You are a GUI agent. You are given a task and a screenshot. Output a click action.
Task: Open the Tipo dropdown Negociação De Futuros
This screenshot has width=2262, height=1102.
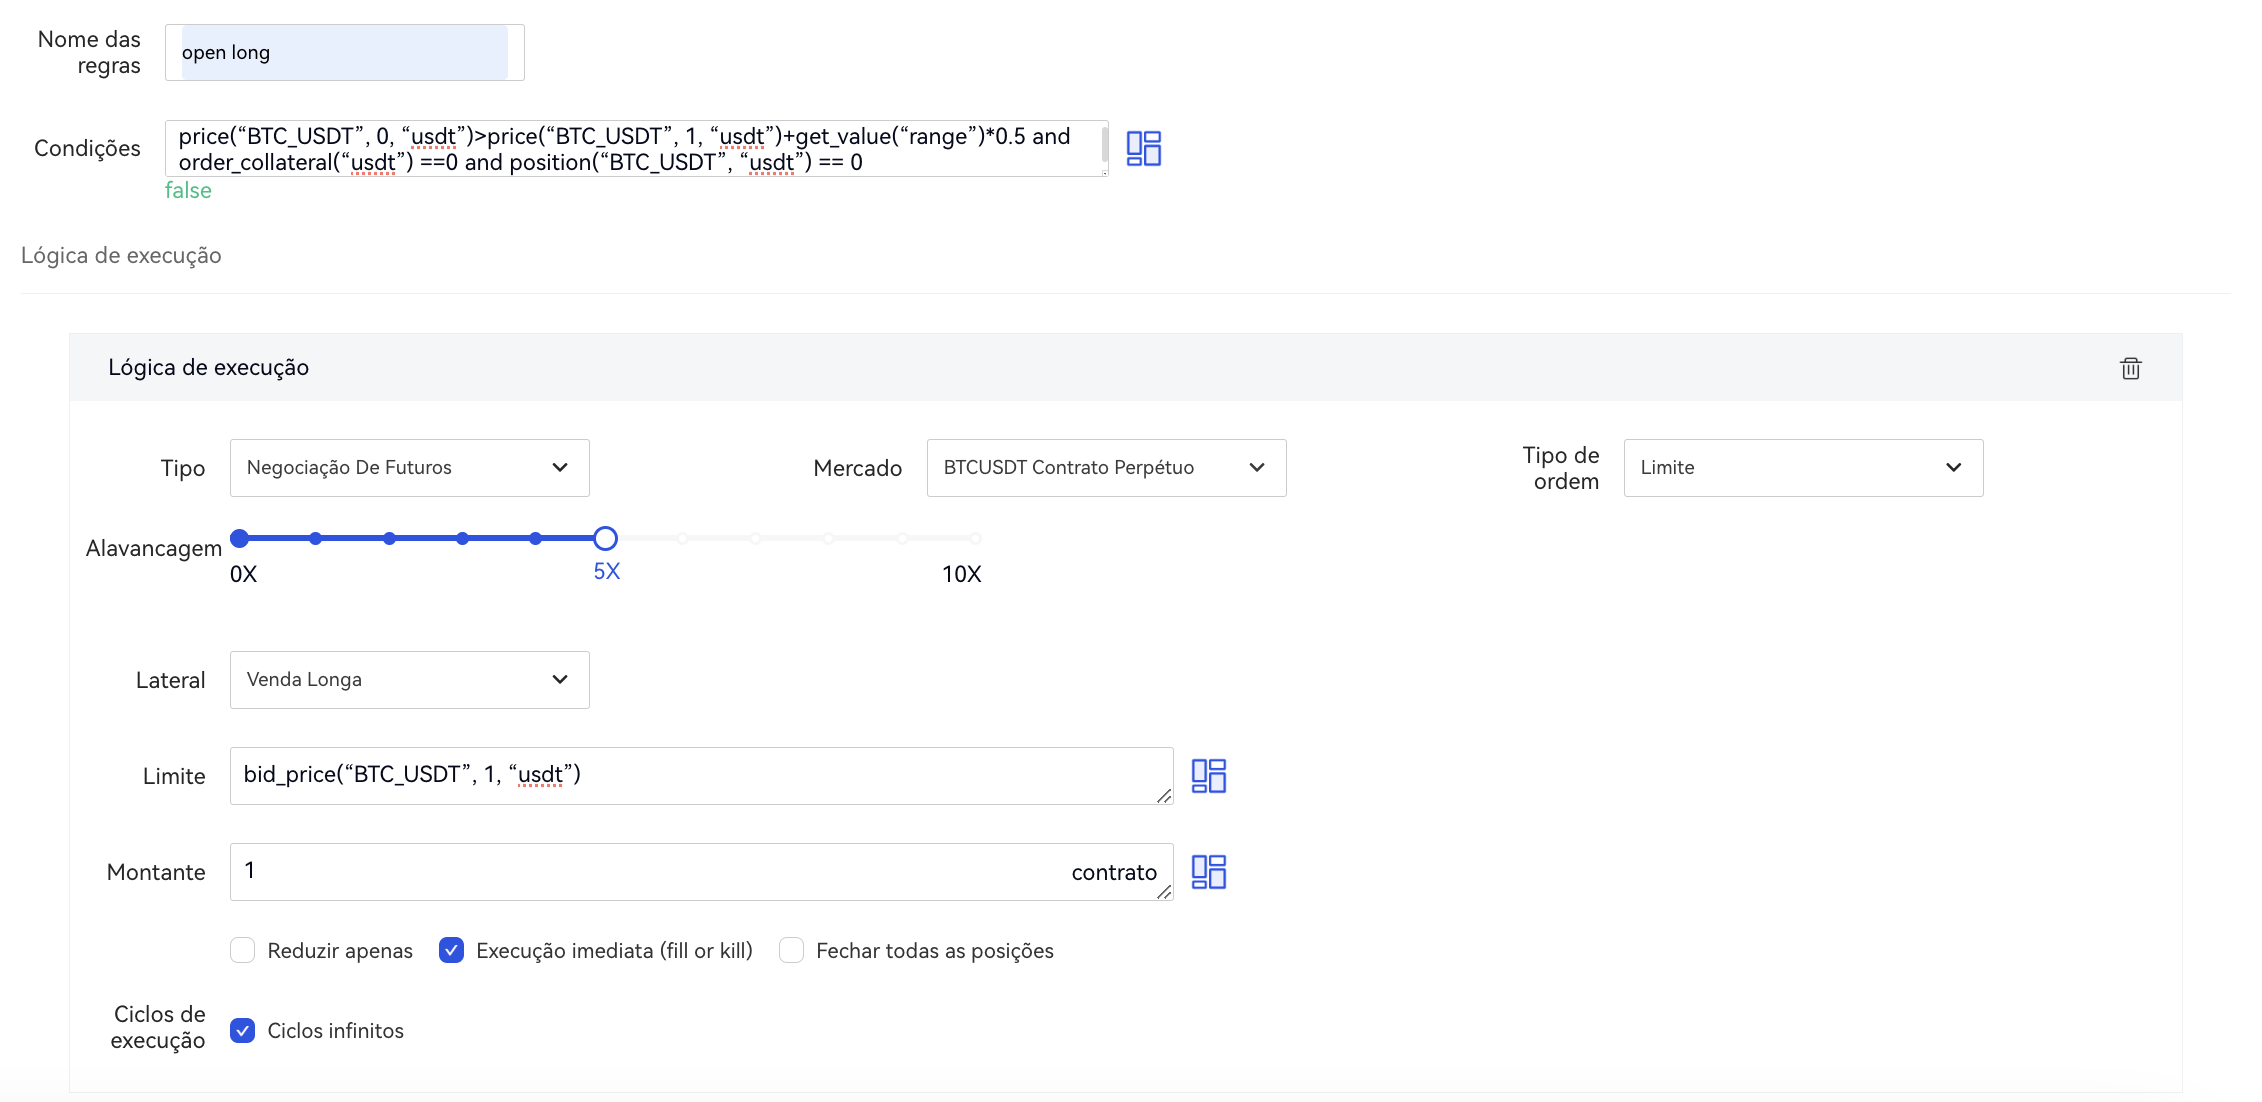click(x=409, y=468)
